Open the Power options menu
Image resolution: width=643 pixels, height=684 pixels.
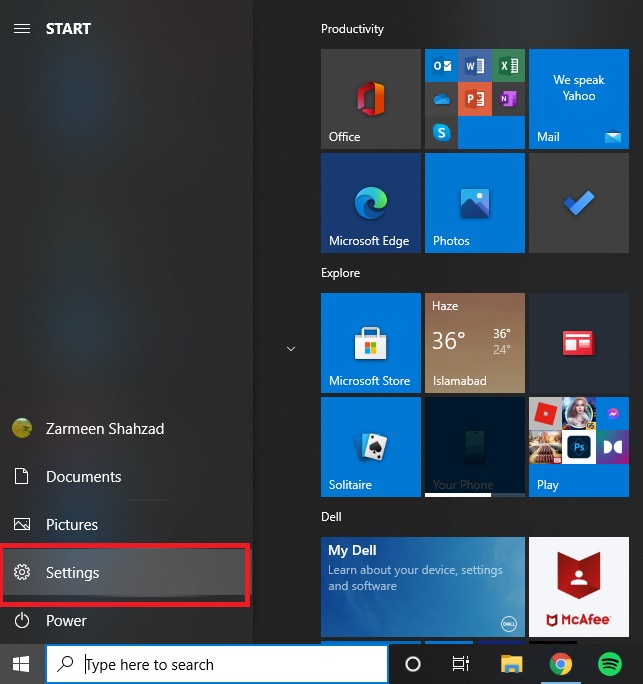pos(66,621)
